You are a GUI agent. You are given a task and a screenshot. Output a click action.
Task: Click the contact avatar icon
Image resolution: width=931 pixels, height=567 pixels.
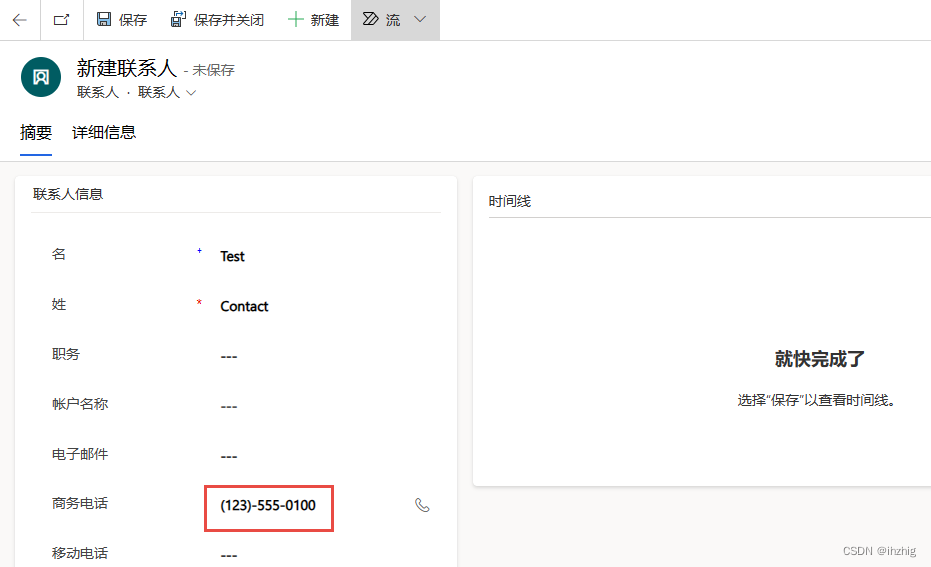click(41, 77)
